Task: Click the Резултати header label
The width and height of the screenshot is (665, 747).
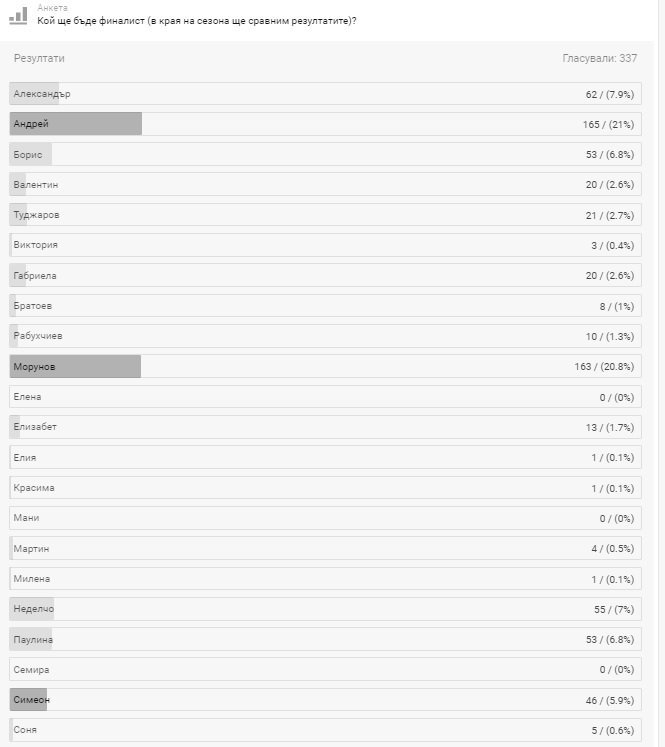Action: (39, 59)
